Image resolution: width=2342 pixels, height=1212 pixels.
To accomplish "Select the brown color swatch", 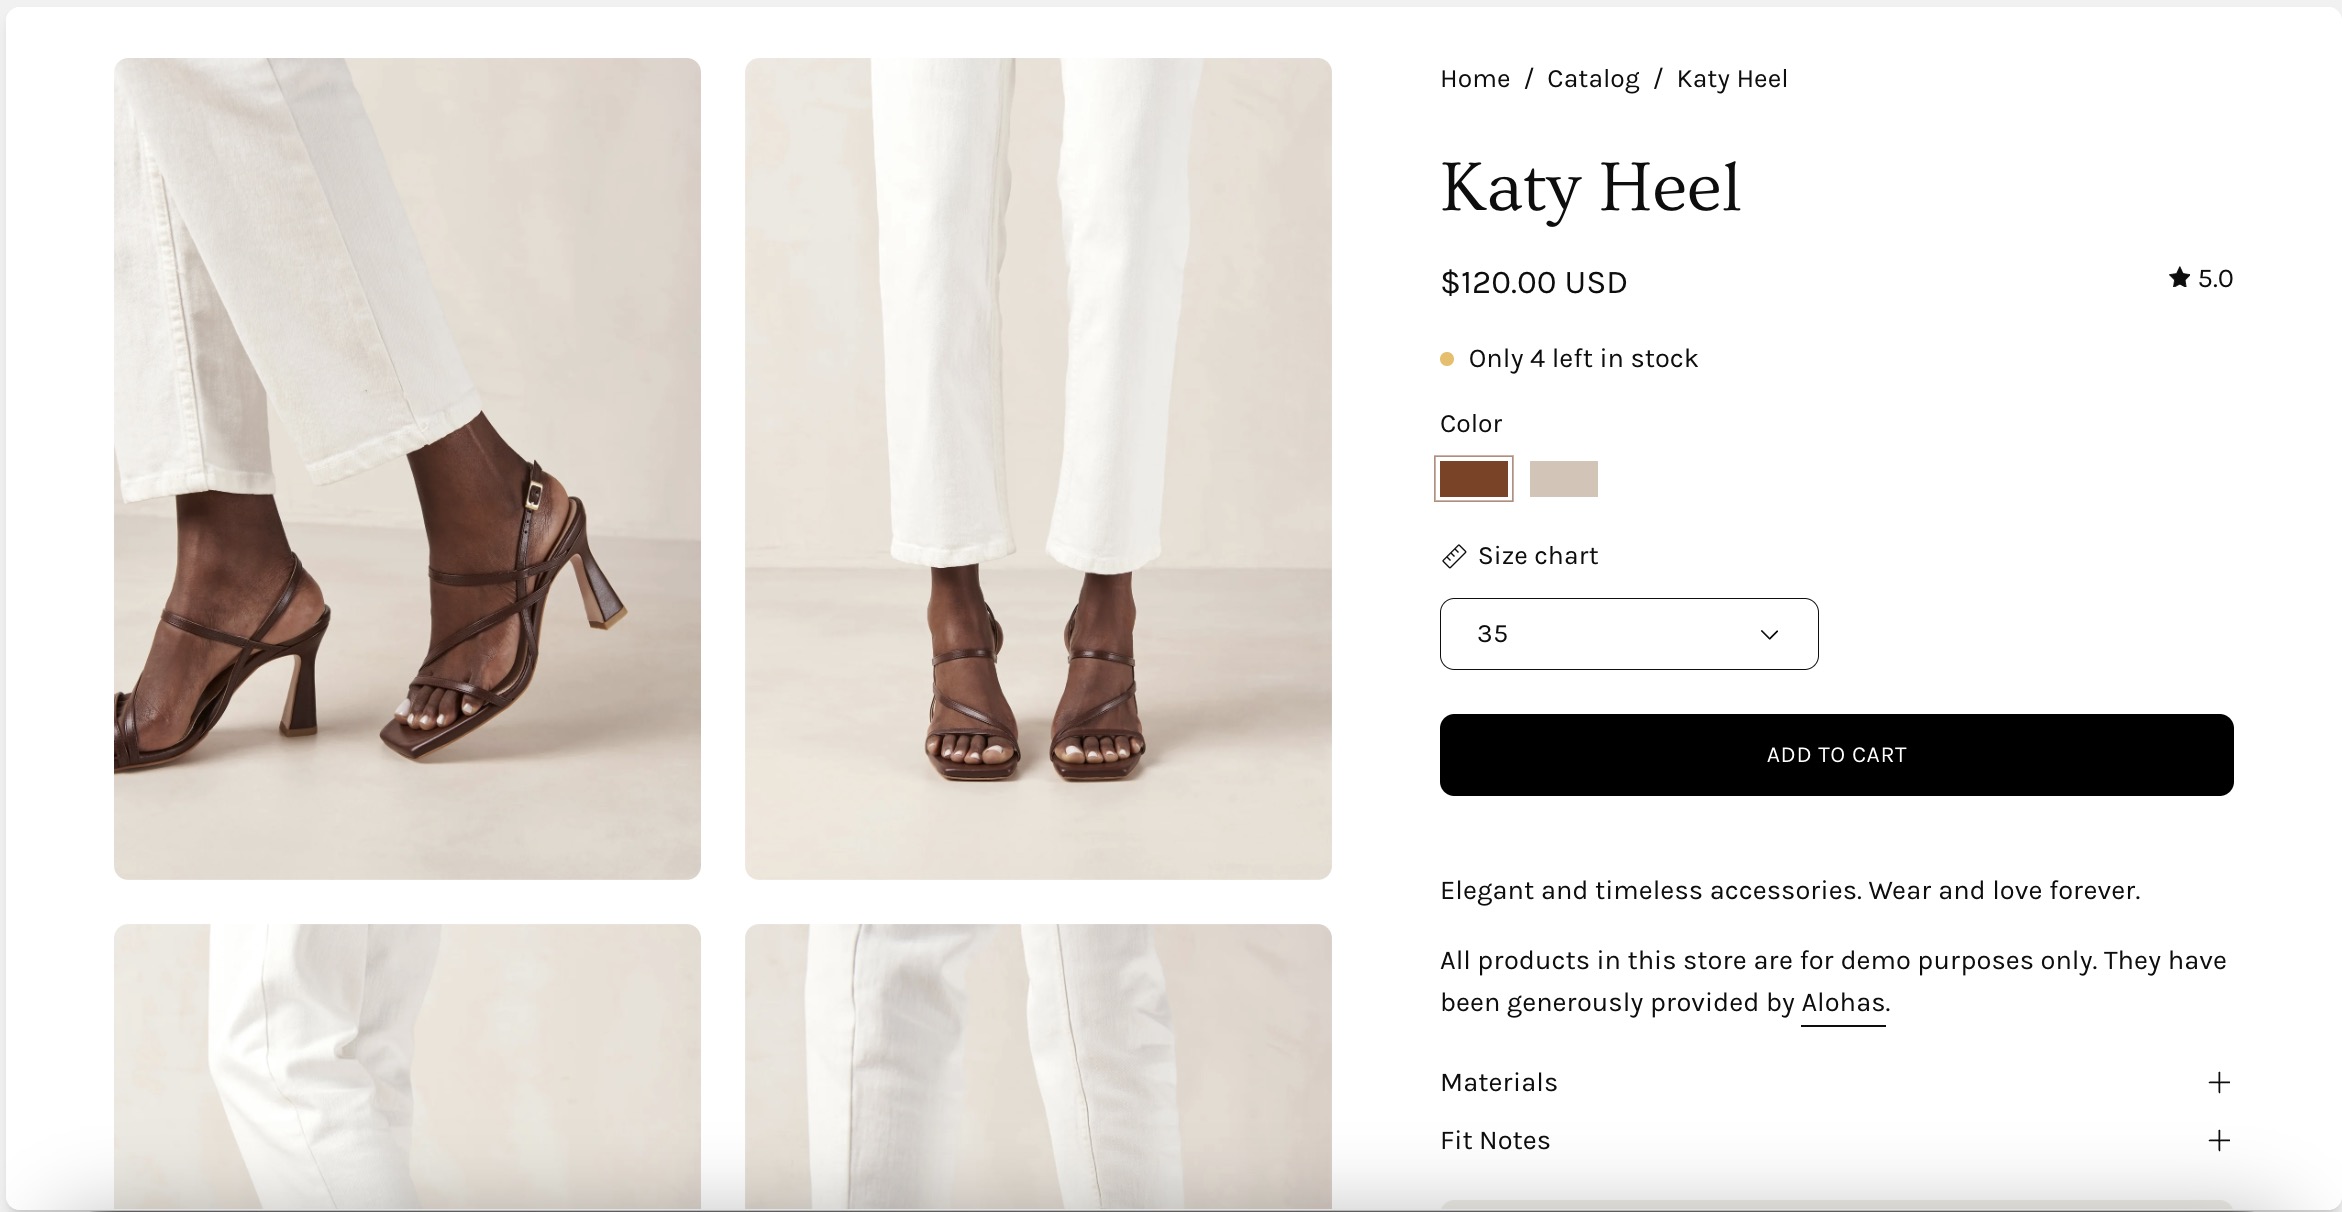I will 1473,479.
